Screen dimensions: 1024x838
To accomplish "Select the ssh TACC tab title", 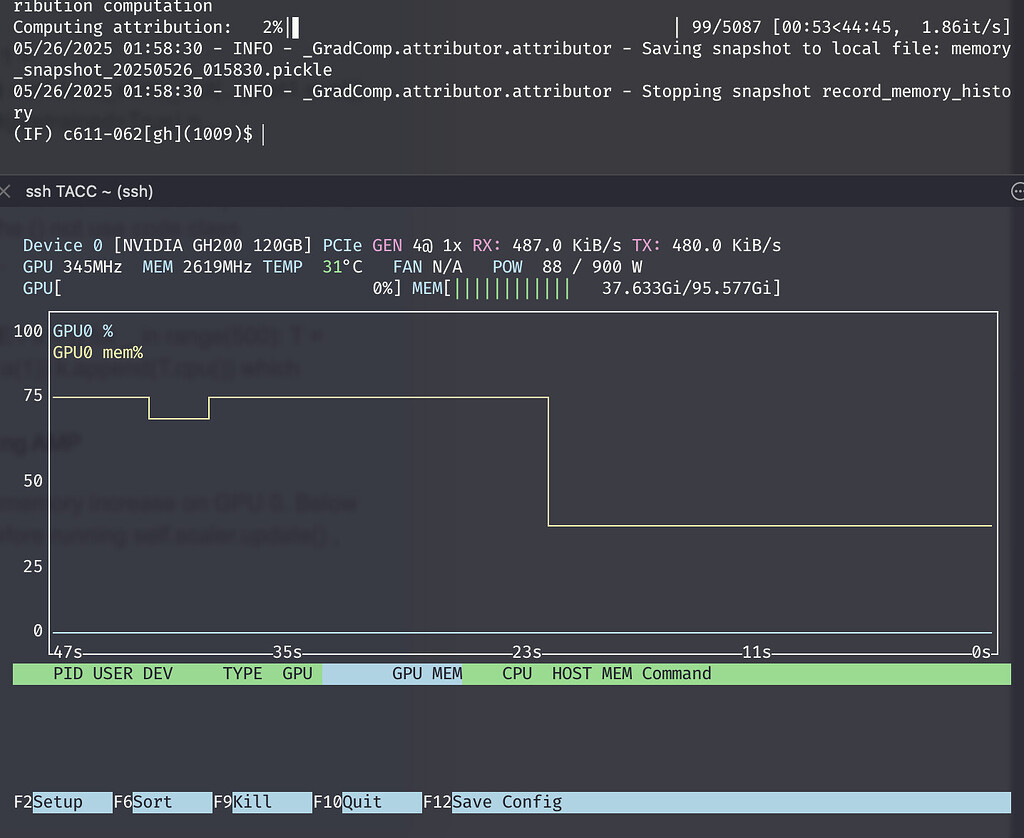I will pos(89,191).
